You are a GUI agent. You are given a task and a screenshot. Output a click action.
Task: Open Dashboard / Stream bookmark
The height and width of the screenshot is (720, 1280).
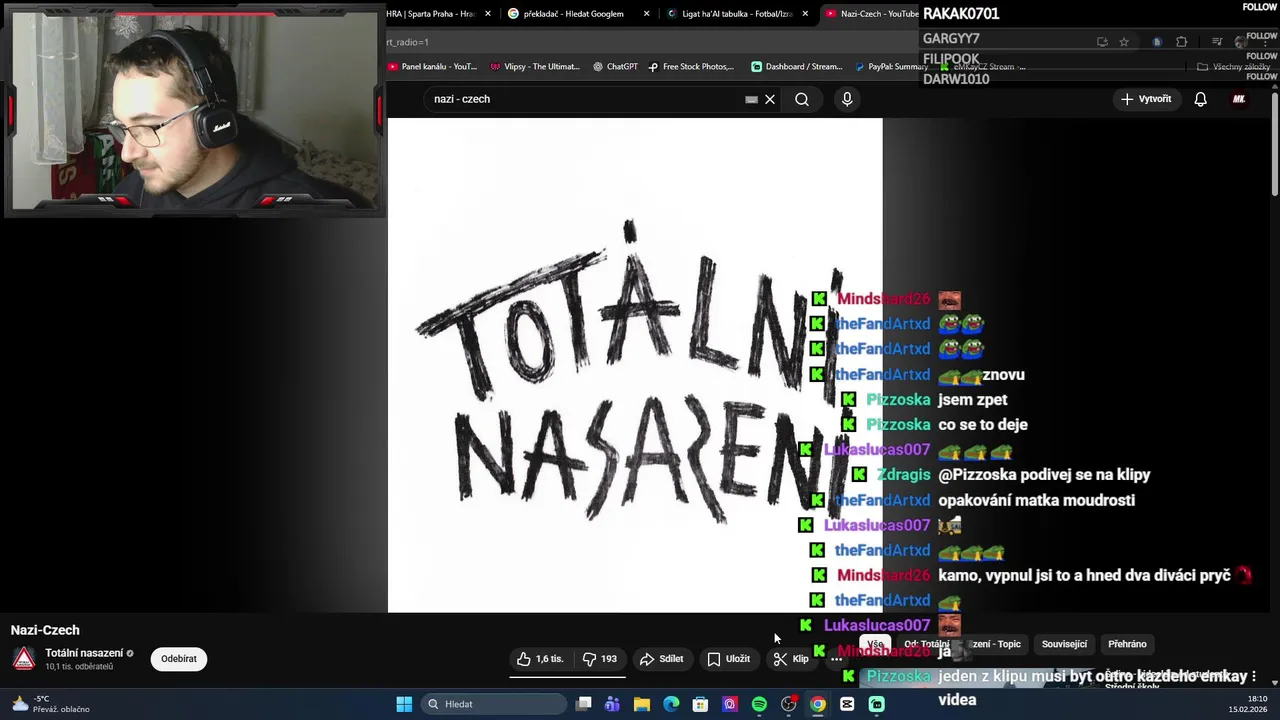pos(796,67)
